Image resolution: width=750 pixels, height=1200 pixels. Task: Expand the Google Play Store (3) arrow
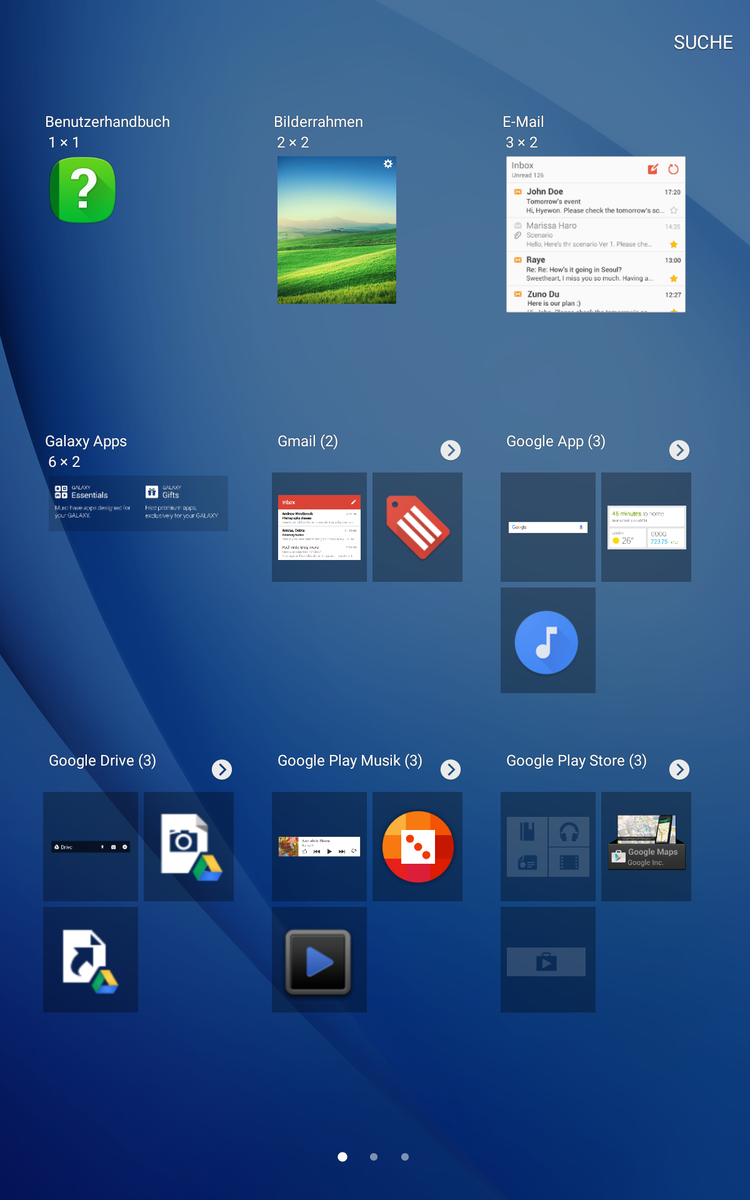pyautogui.click(x=680, y=769)
